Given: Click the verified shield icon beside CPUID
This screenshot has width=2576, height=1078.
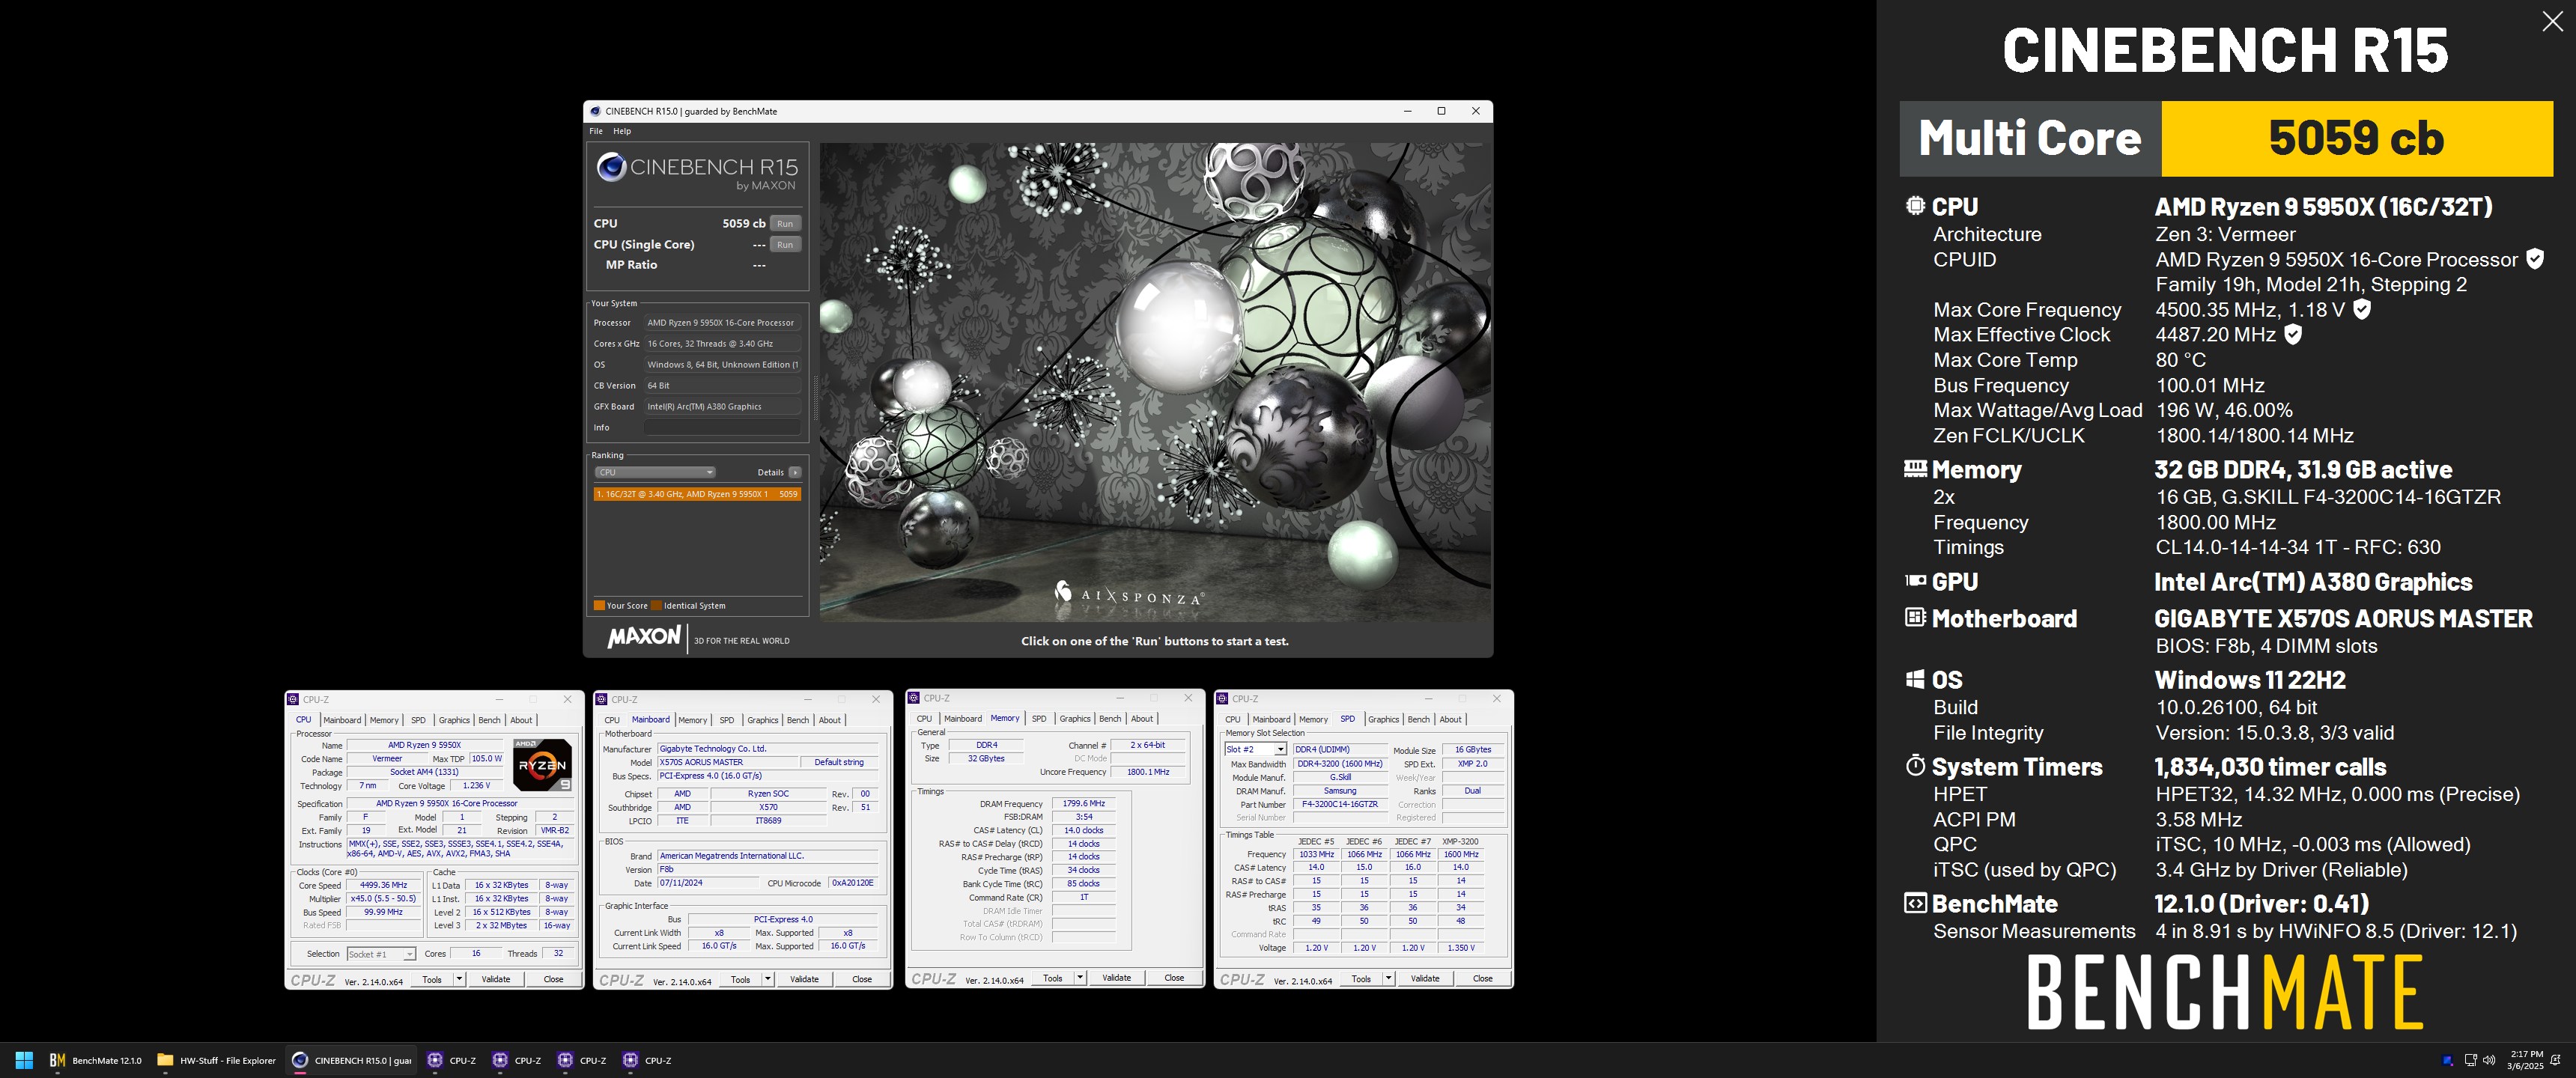Looking at the screenshot, I should click(2535, 259).
